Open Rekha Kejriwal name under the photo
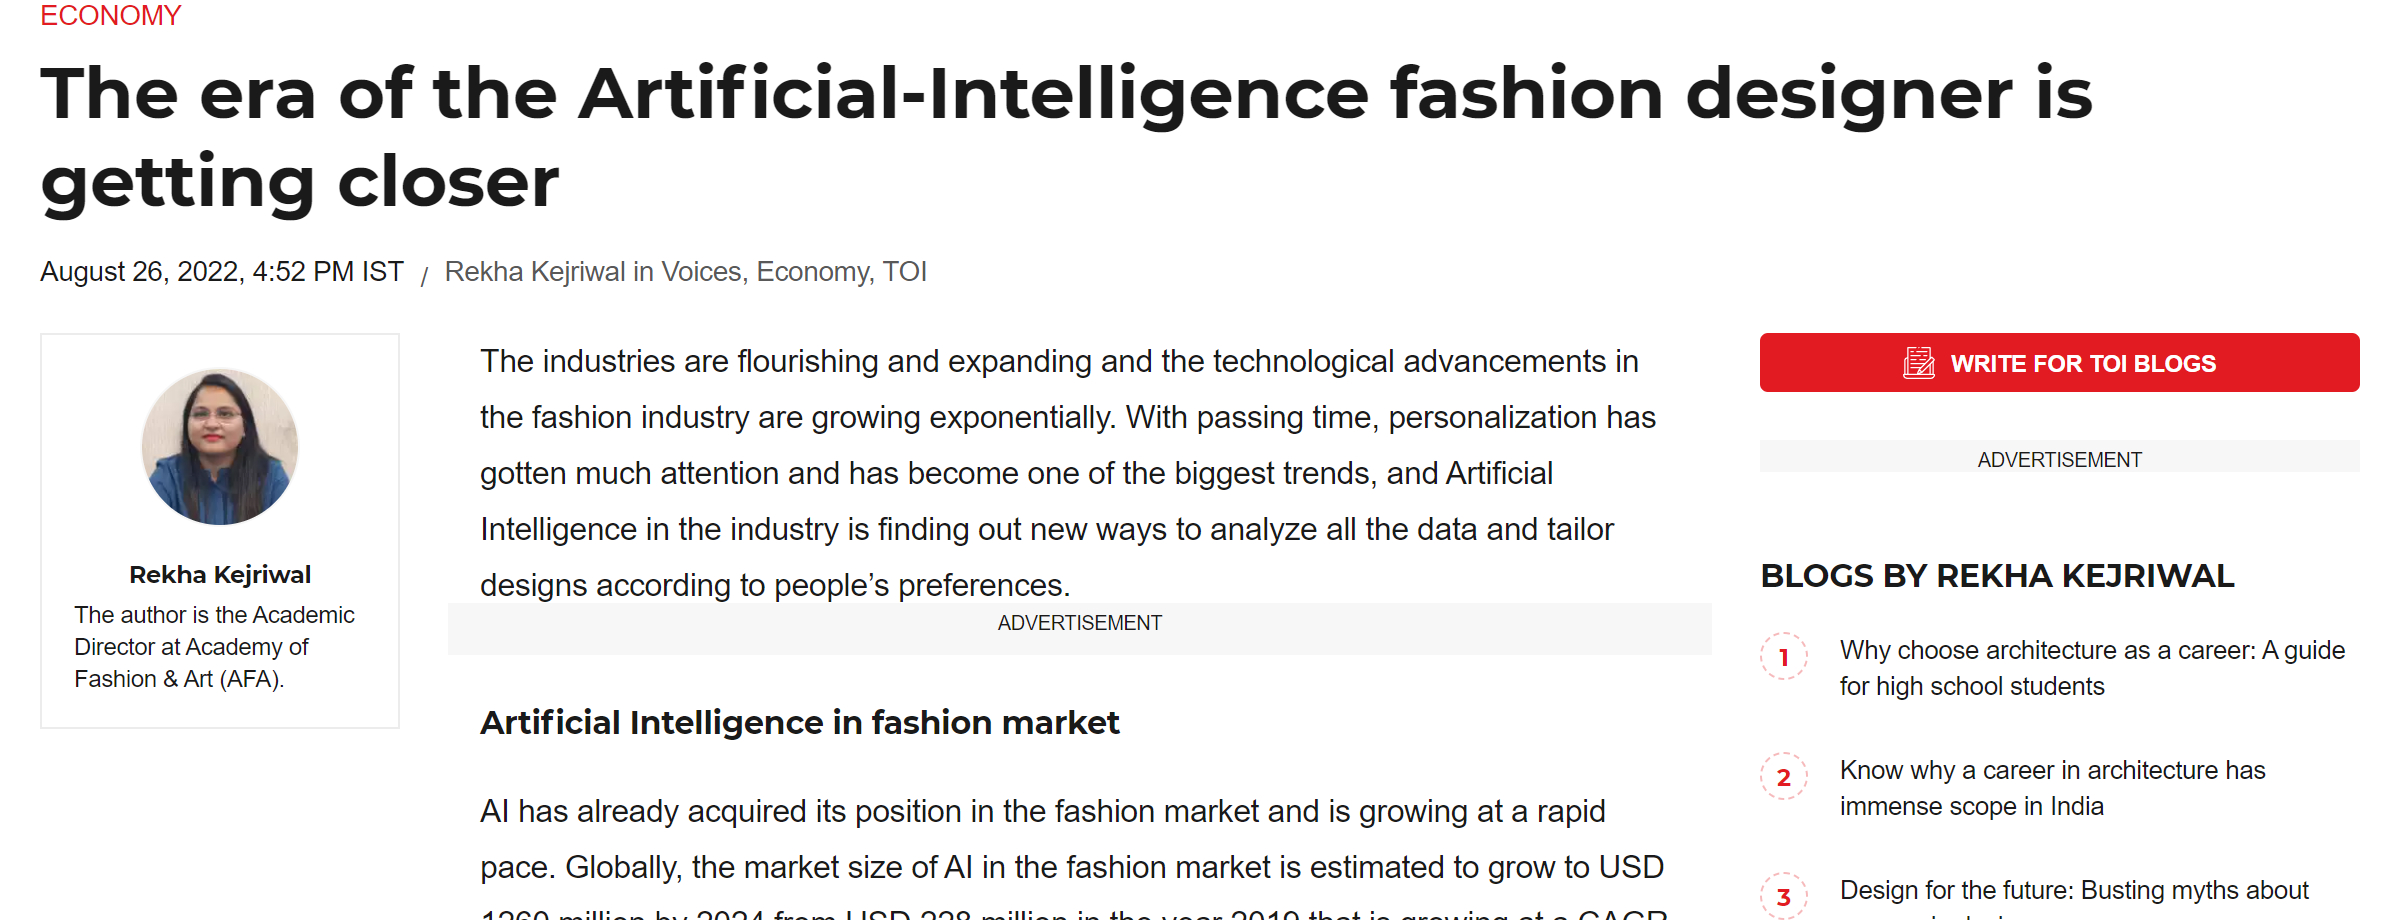 pyautogui.click(x=220, y=575)
